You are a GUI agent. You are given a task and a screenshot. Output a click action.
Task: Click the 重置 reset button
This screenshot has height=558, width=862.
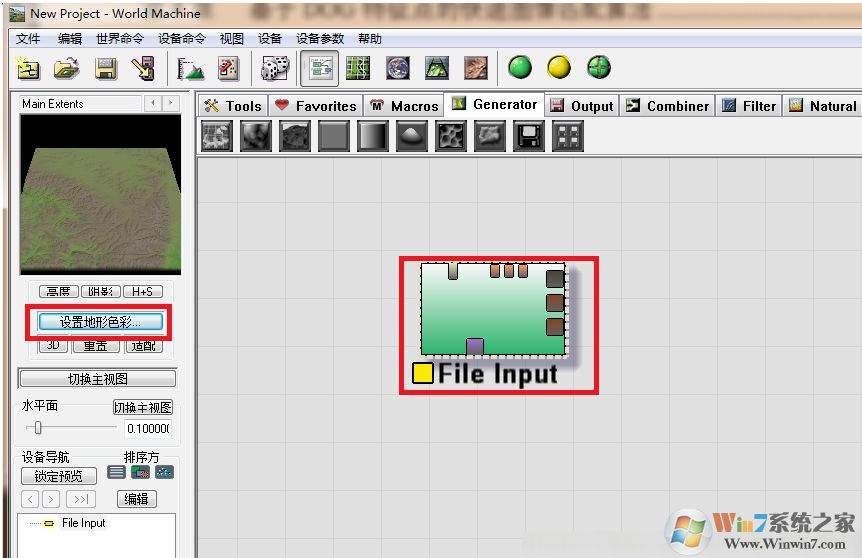96,346
